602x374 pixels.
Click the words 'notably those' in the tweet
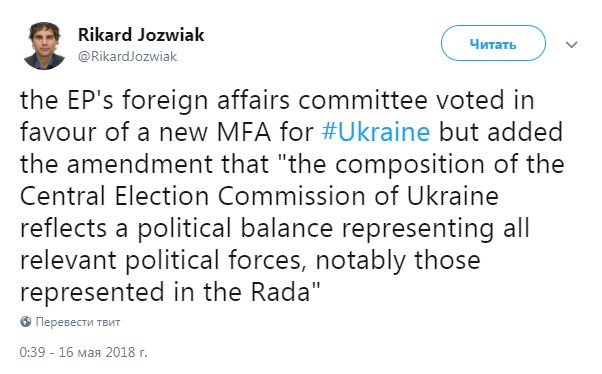[398, 260]
